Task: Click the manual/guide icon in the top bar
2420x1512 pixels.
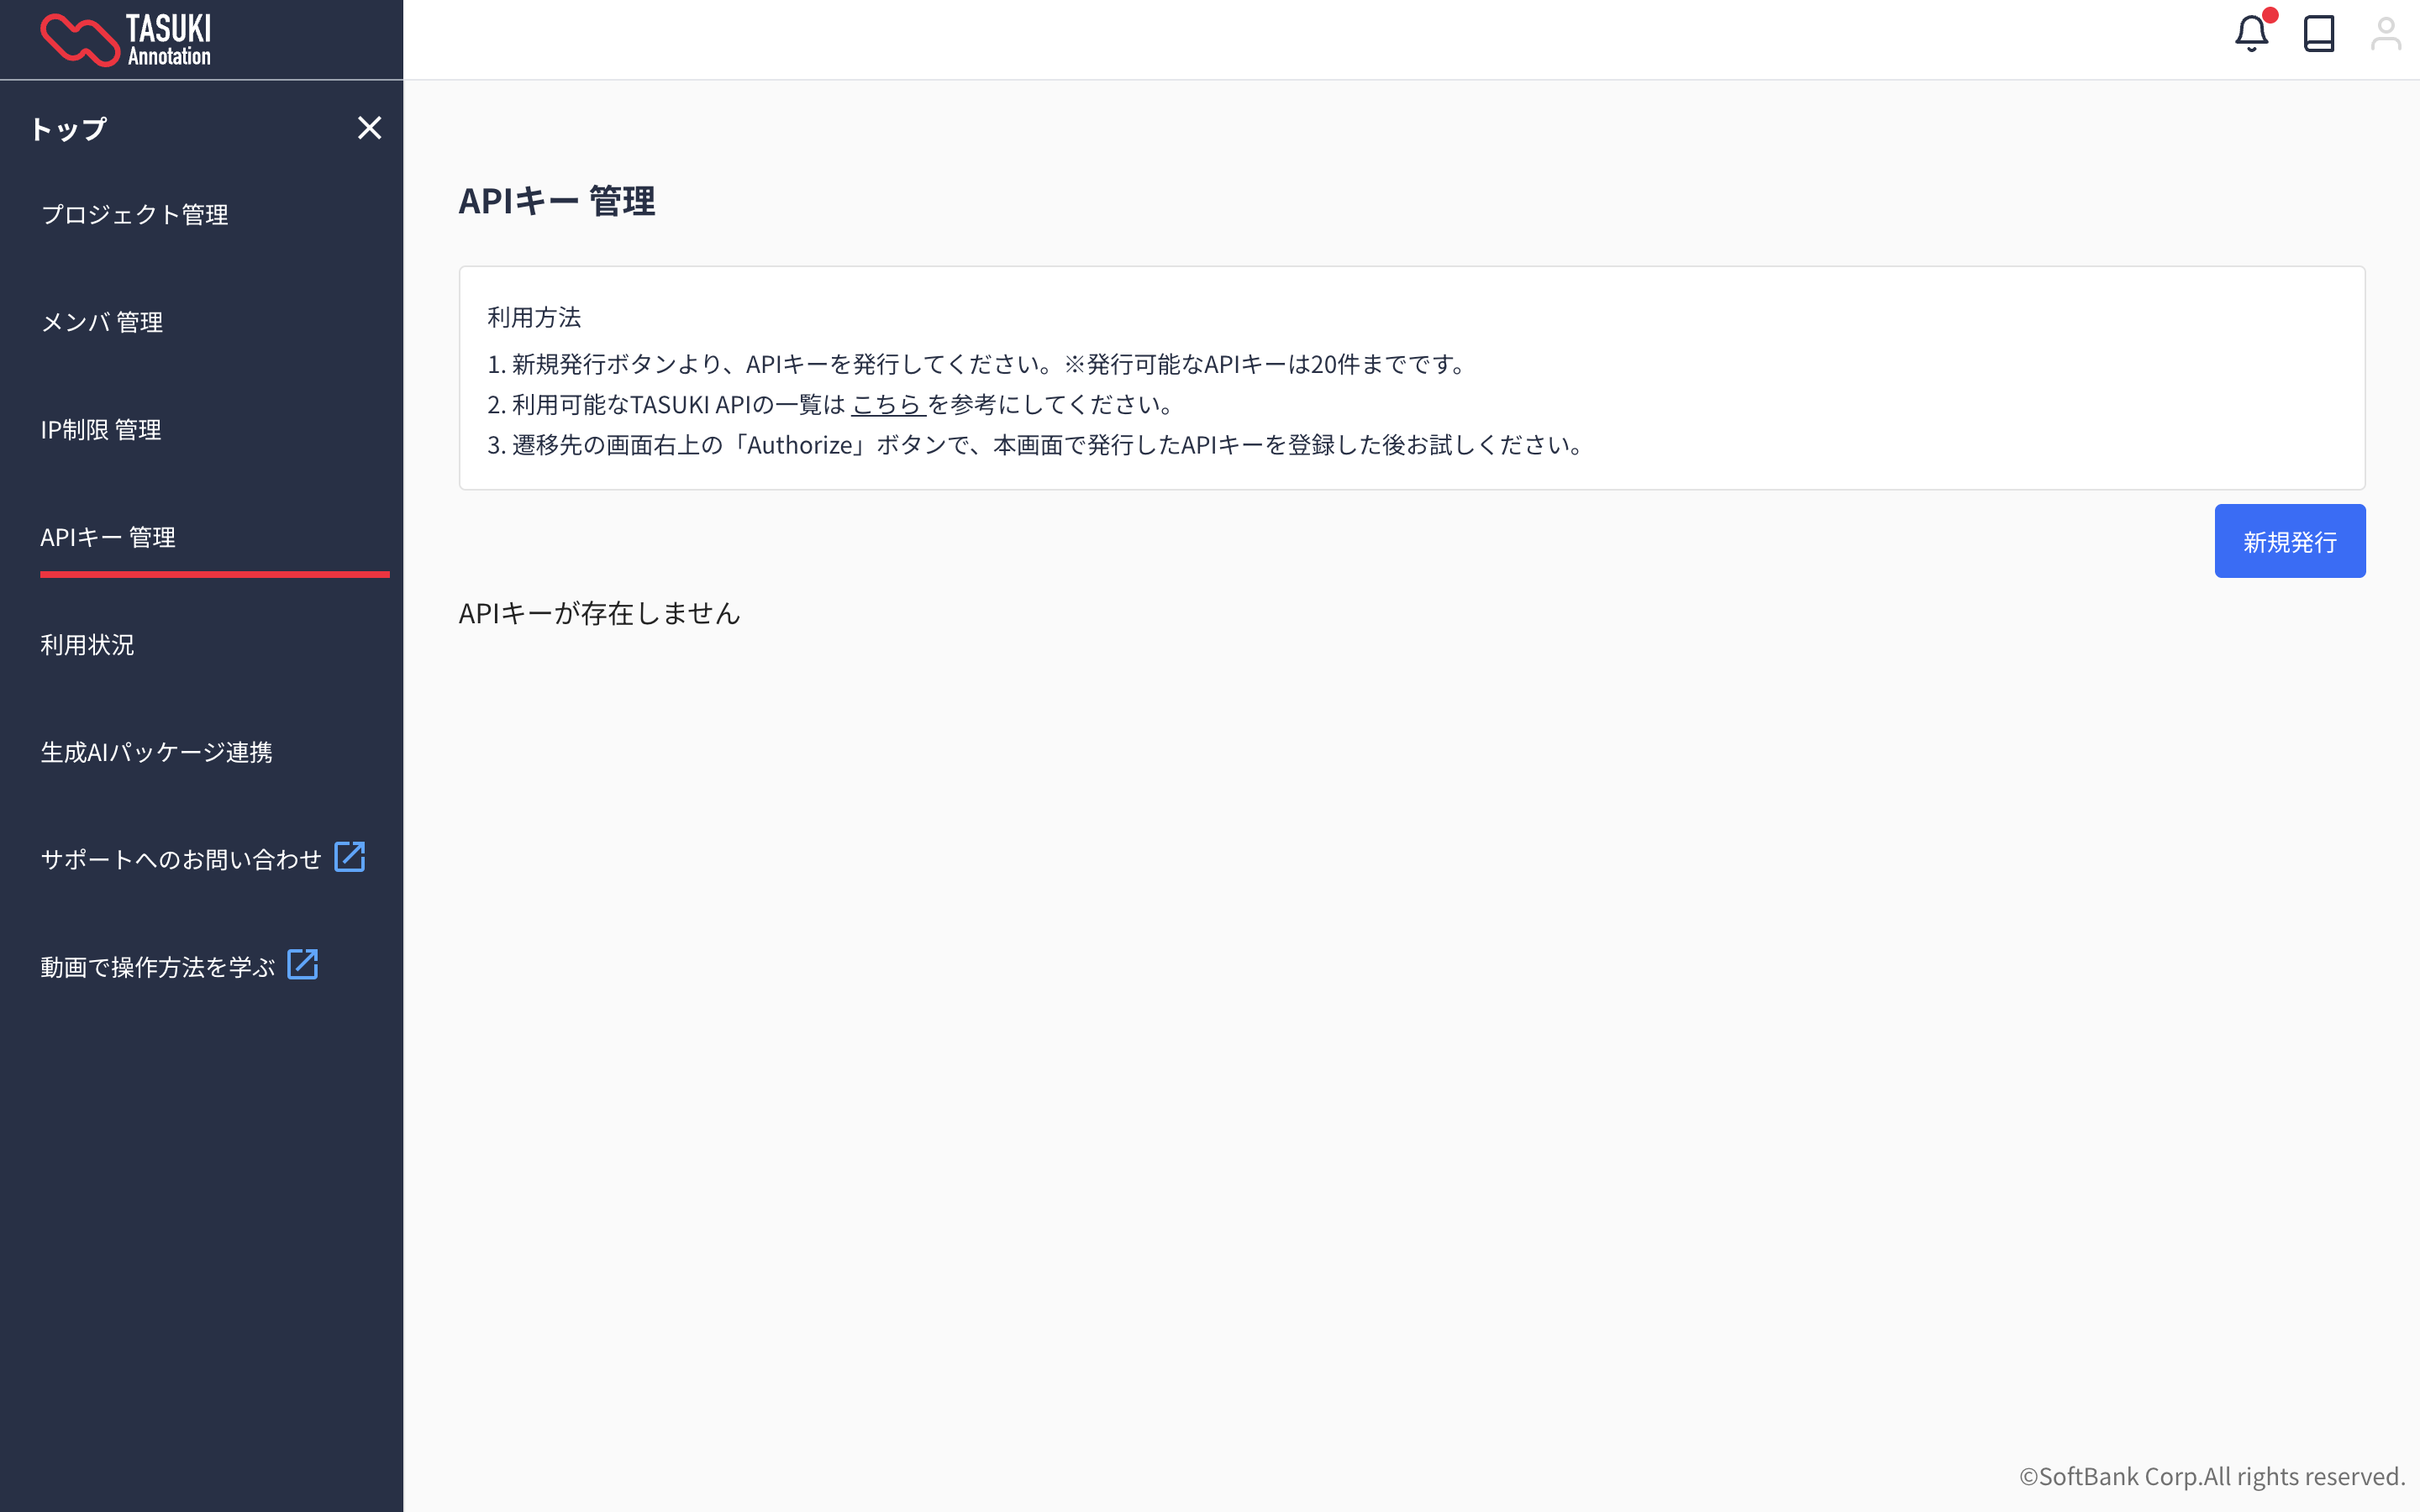Action: click(x=2320, y=33)
